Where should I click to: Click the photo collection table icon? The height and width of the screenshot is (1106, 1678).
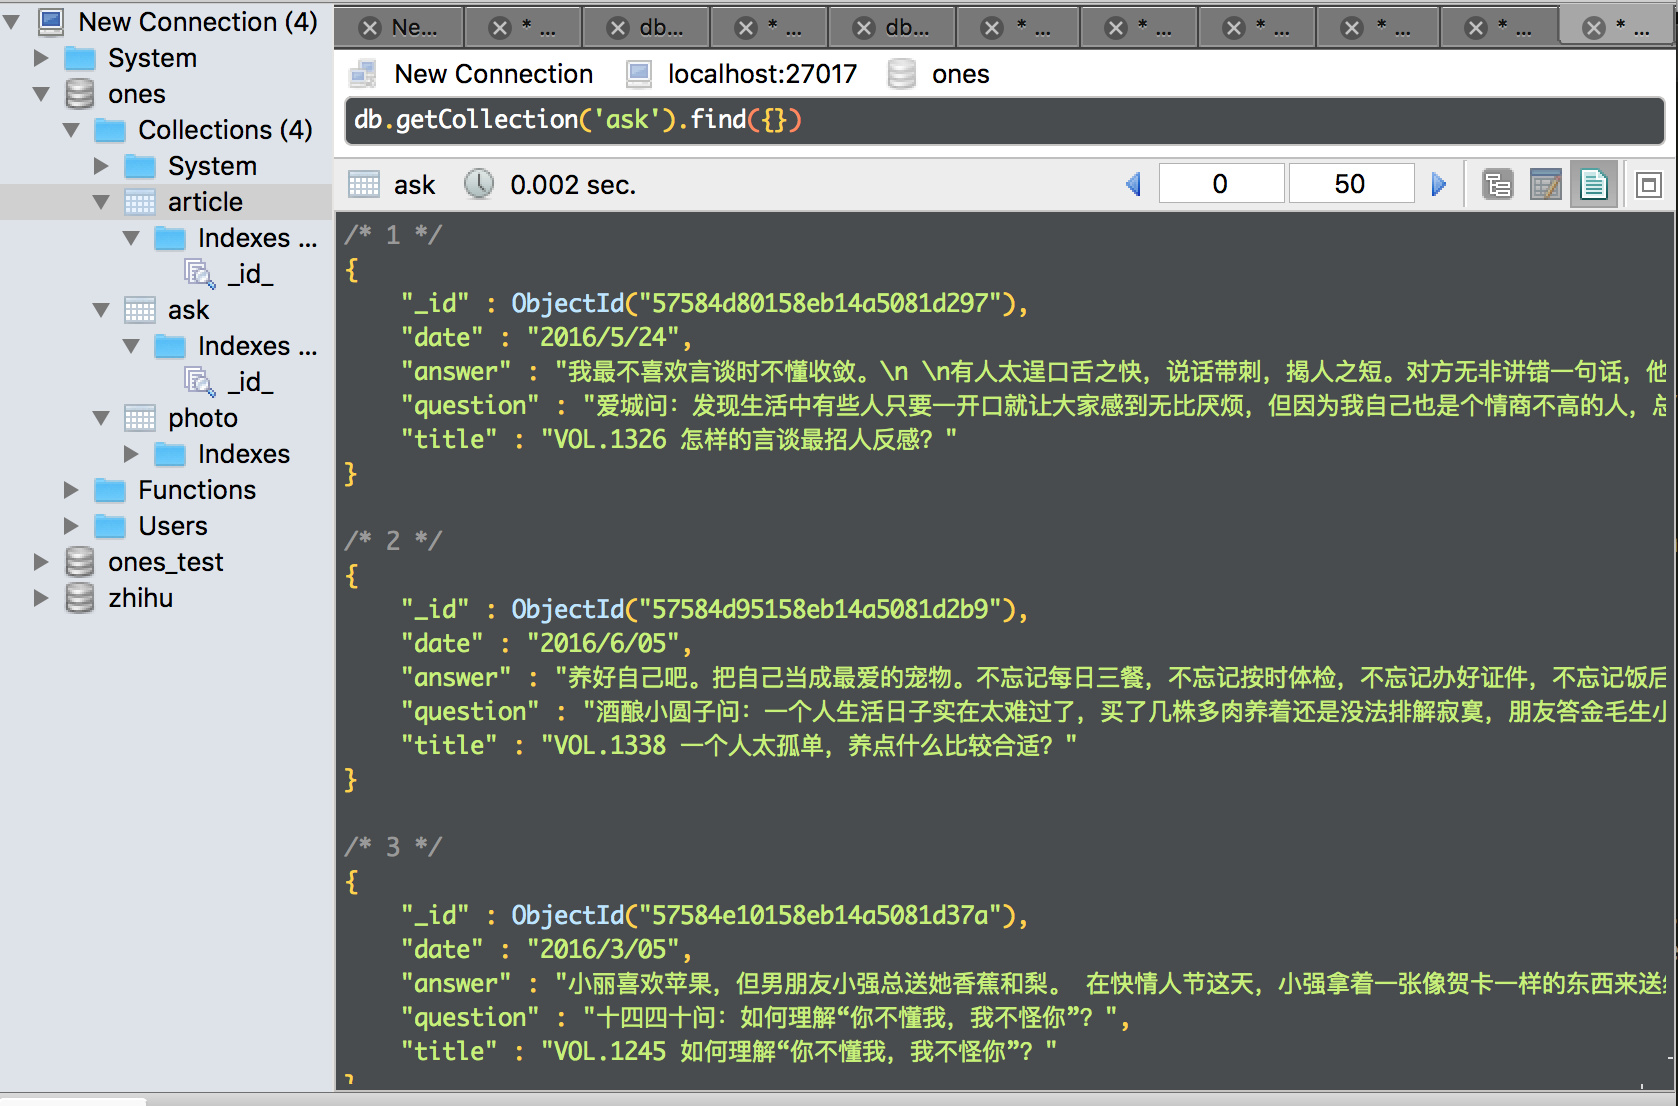(x=140, y=418)
